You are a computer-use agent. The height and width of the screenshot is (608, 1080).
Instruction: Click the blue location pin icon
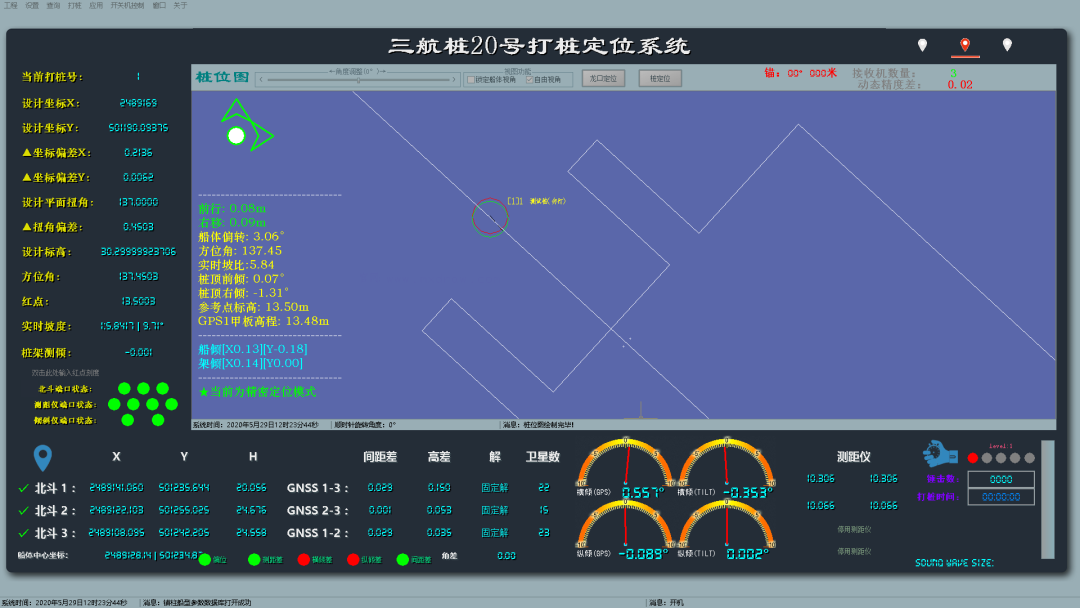click(43, 458)
